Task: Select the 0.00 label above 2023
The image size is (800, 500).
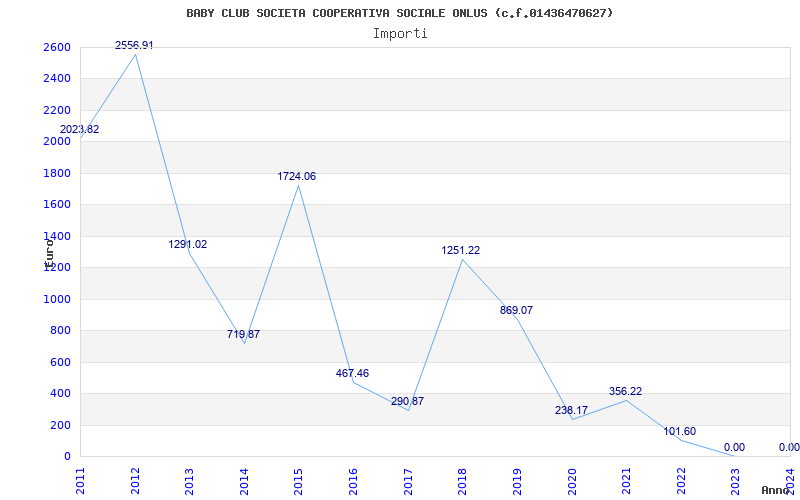Action: coord(734,447)
